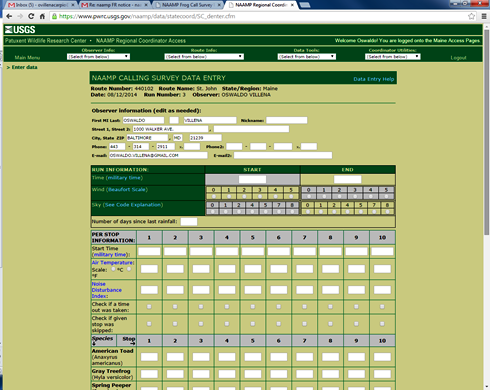Open the See Code Explanation link
Viewport: 490px width, 390px height.
pos(133,205)
